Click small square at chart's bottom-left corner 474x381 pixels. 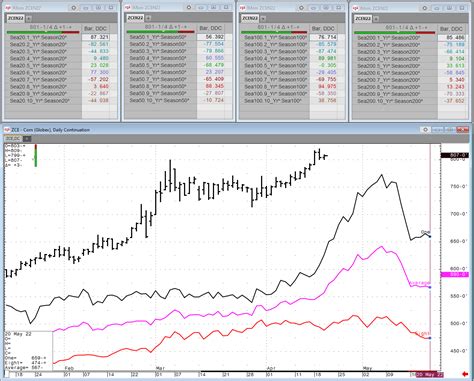[x=7, y=374]
